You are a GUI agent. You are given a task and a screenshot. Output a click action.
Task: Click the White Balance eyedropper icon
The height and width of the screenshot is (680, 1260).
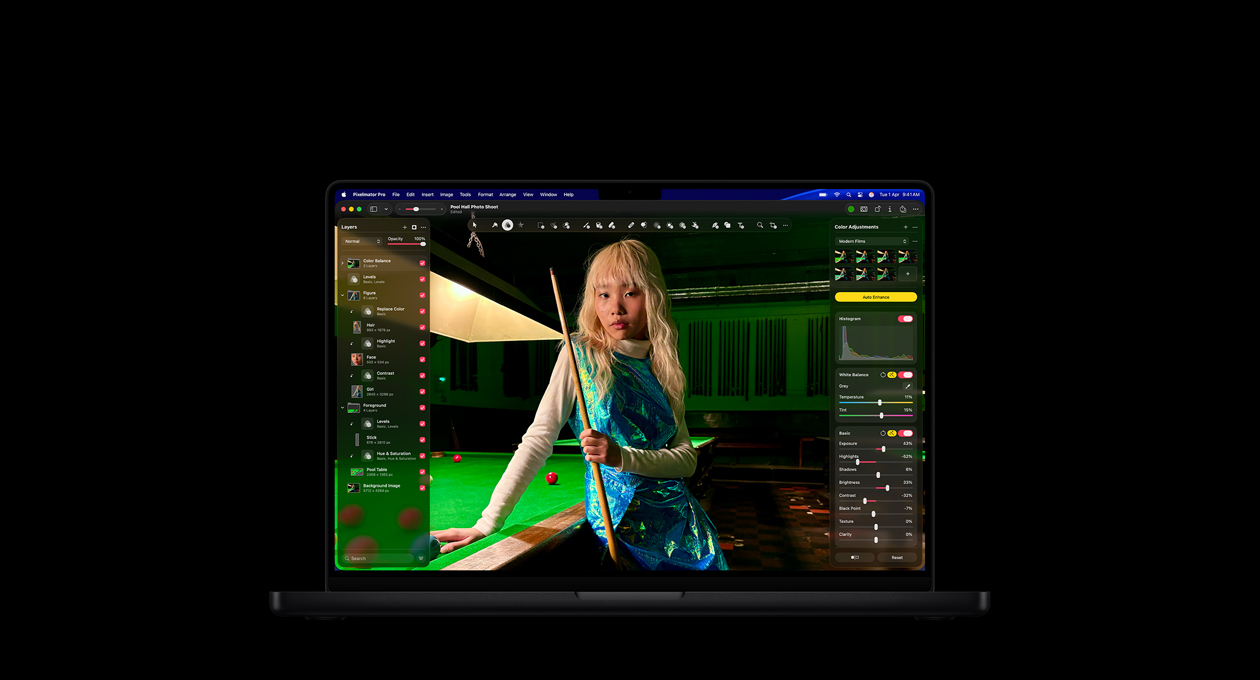pos(908,386)
